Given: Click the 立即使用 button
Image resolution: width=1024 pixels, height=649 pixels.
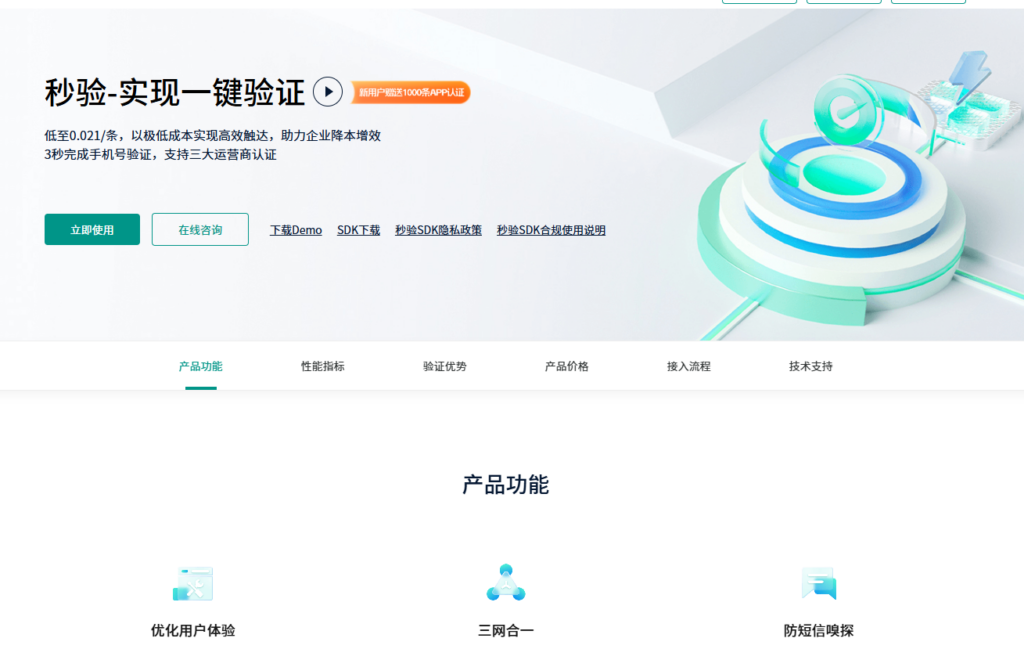Looking at the screenshot, I should [91, 229].
